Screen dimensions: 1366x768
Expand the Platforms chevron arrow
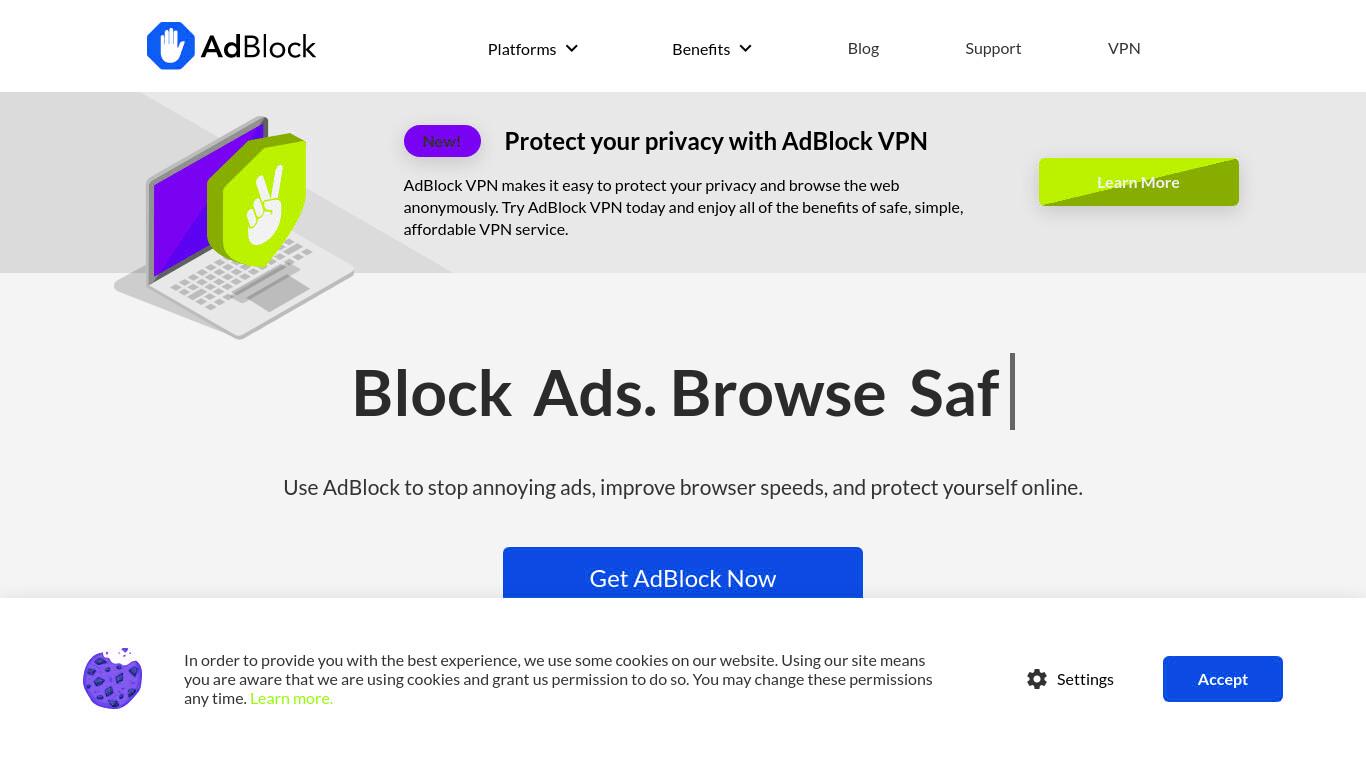(572, 48)
